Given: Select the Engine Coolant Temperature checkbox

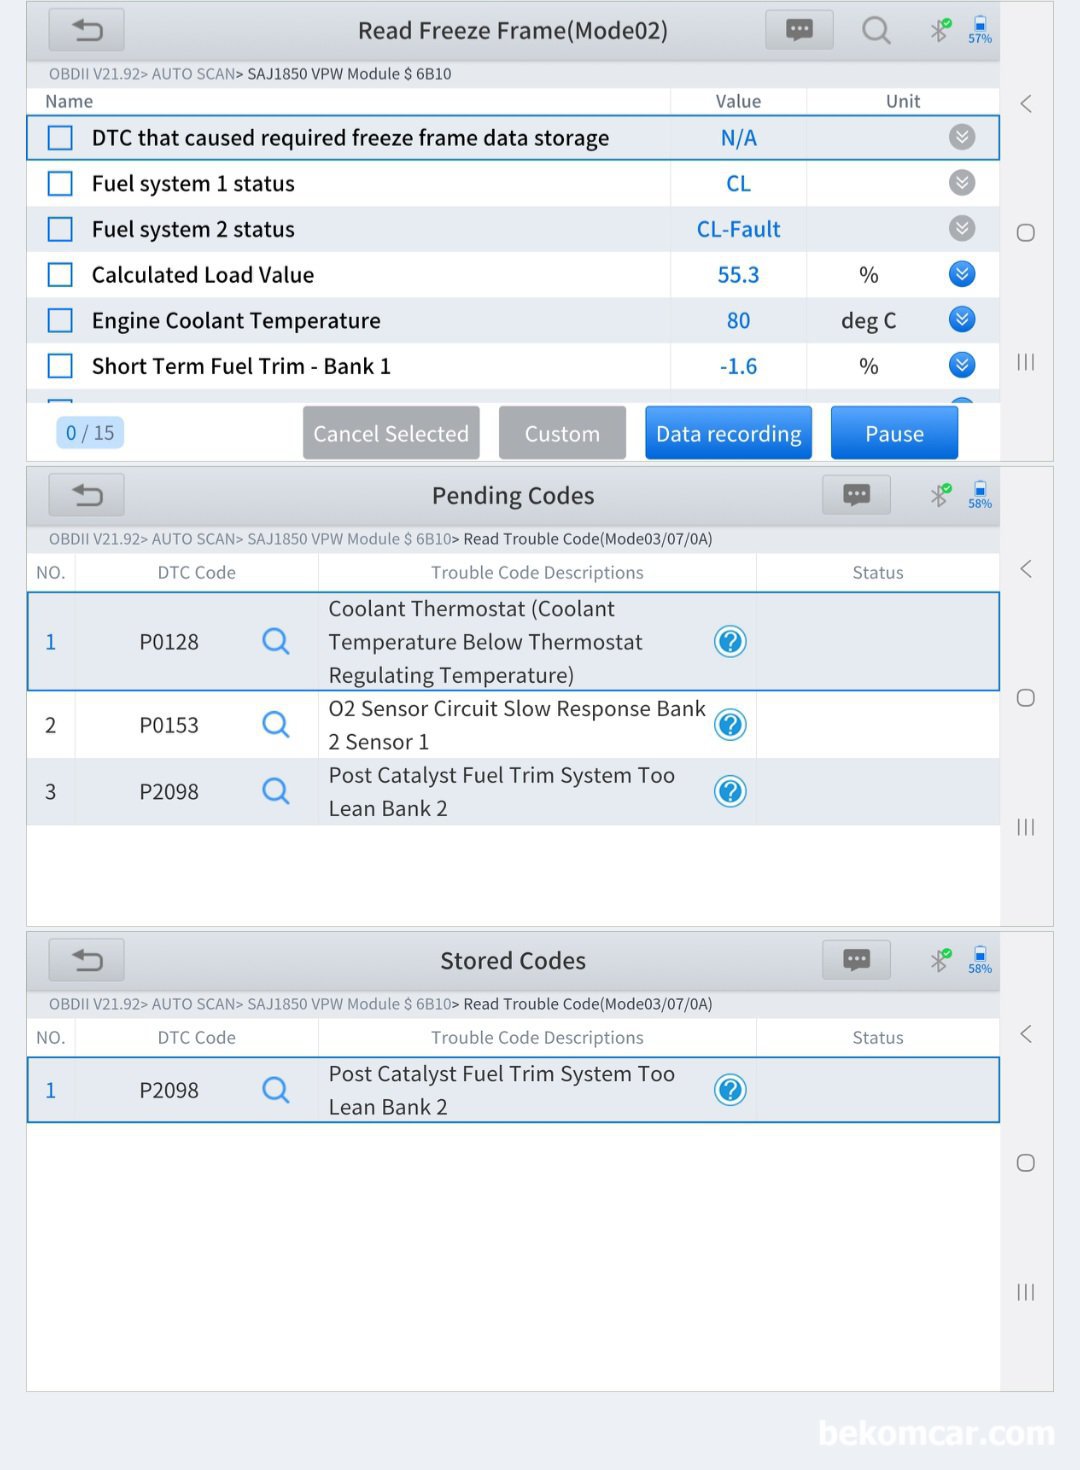Looking at the screenshot, I should tap(61, 321).
